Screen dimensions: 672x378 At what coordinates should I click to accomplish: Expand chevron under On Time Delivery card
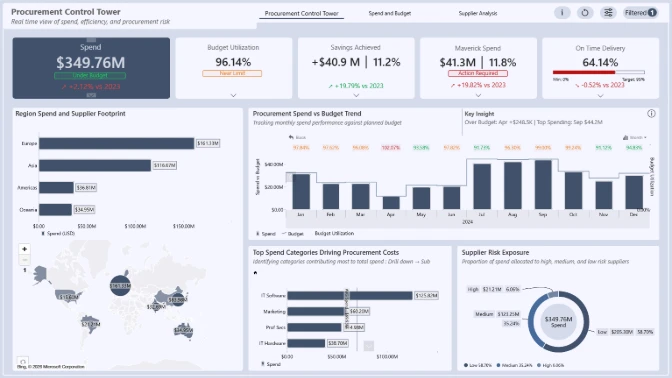600,96
